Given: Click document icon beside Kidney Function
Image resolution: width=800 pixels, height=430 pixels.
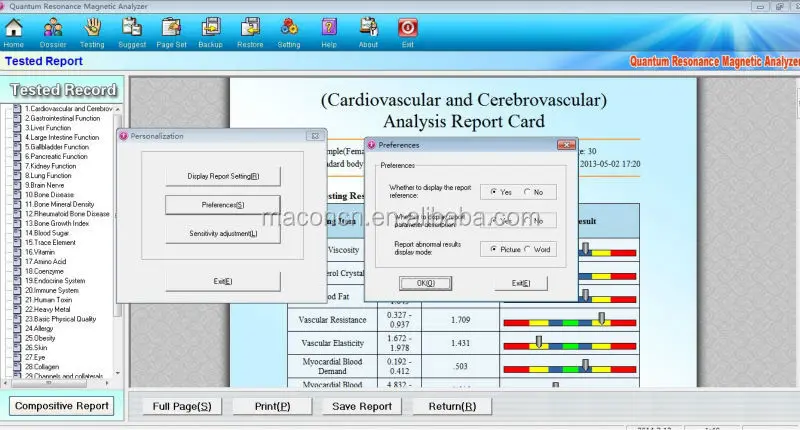Looking at the screenshot, I should [x=17, y=166].
